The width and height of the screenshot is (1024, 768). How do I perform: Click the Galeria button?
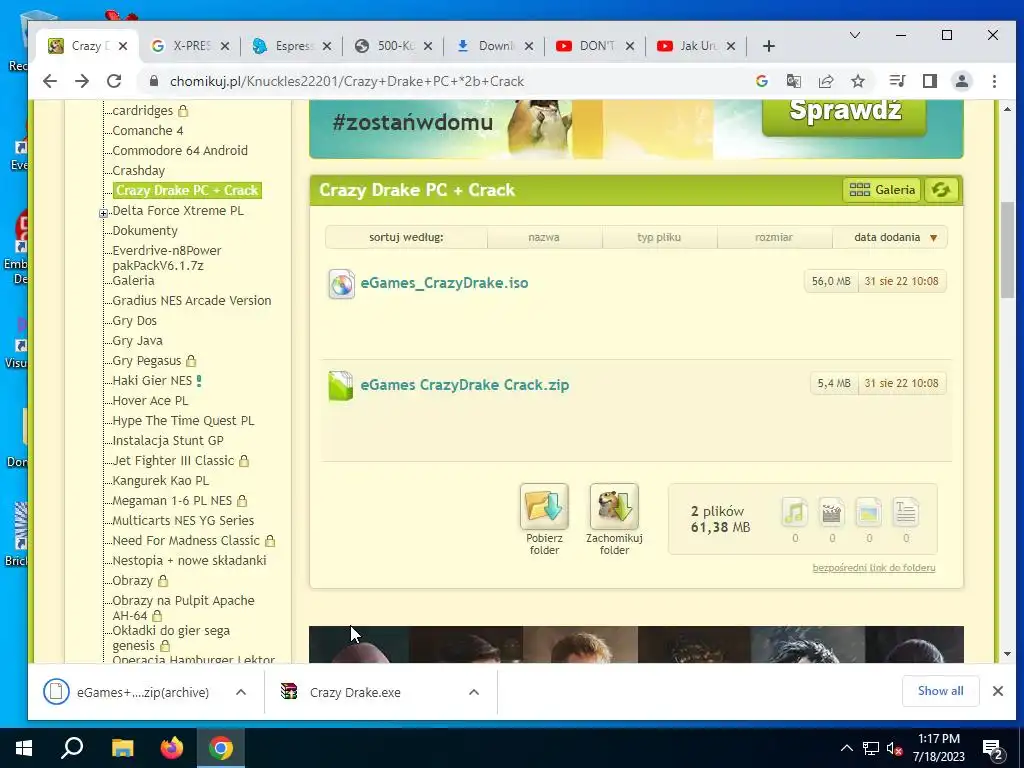pyautogui.click(x=882, y=190)
